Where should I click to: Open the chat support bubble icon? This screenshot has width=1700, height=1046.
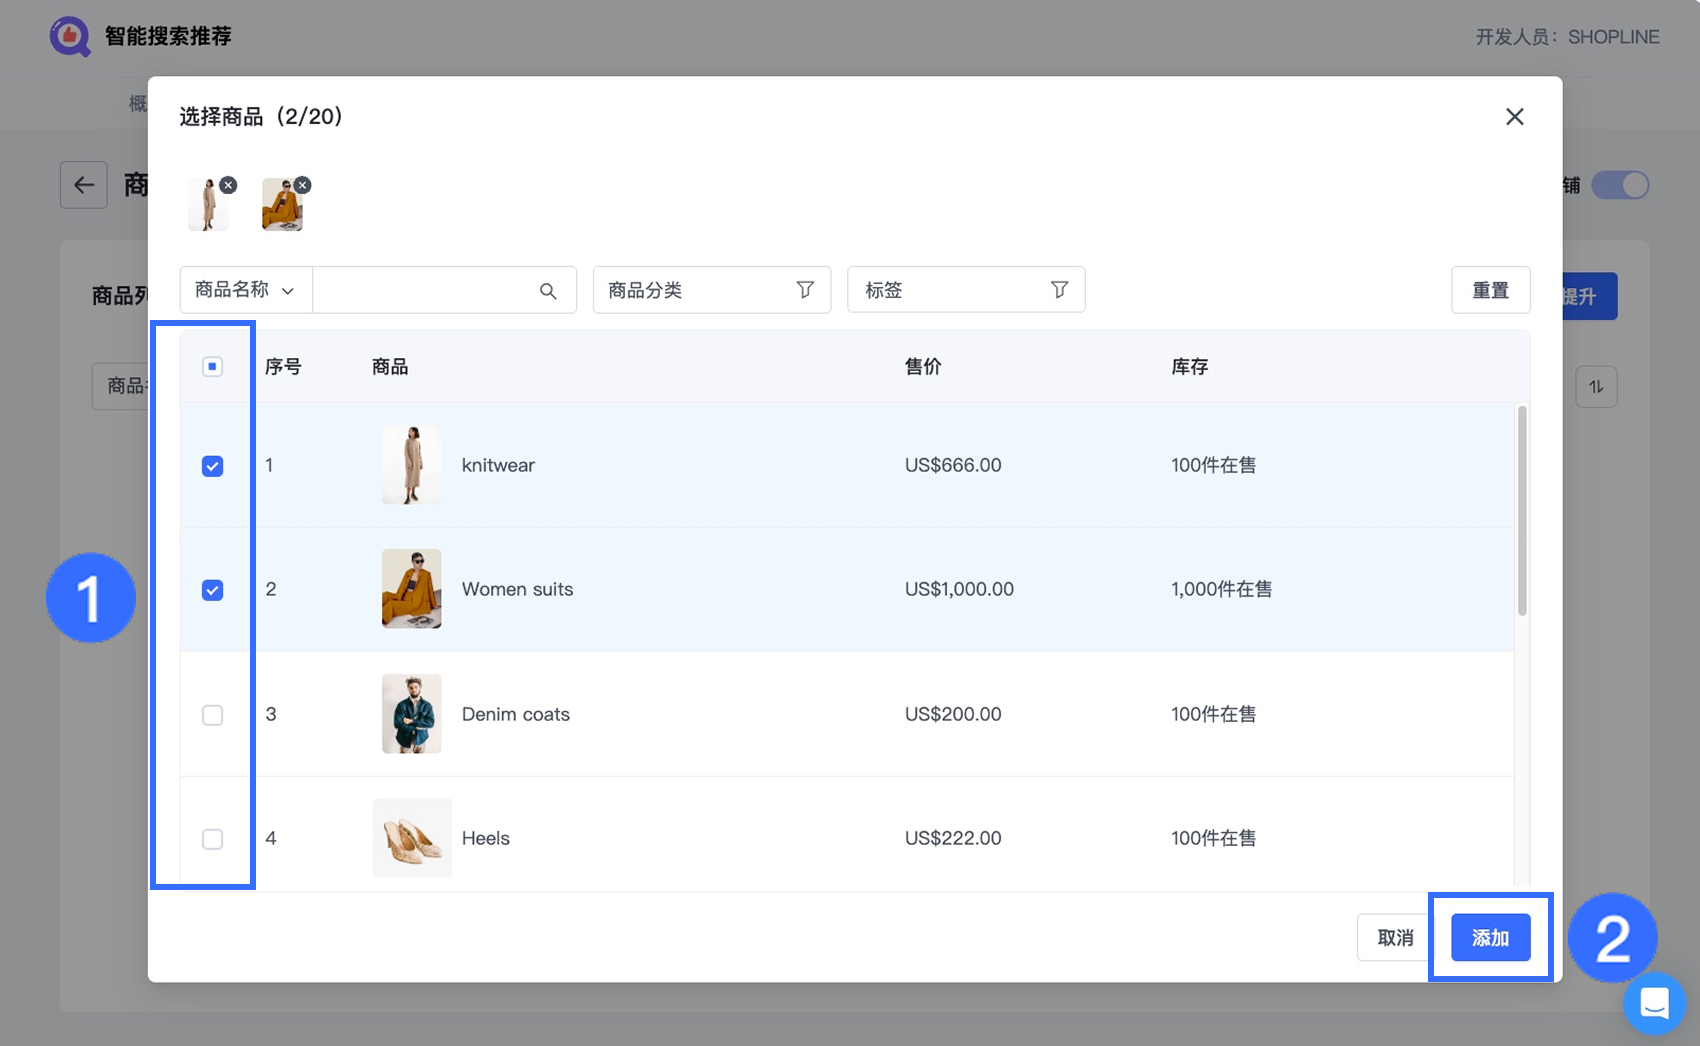(1654, 1003)
